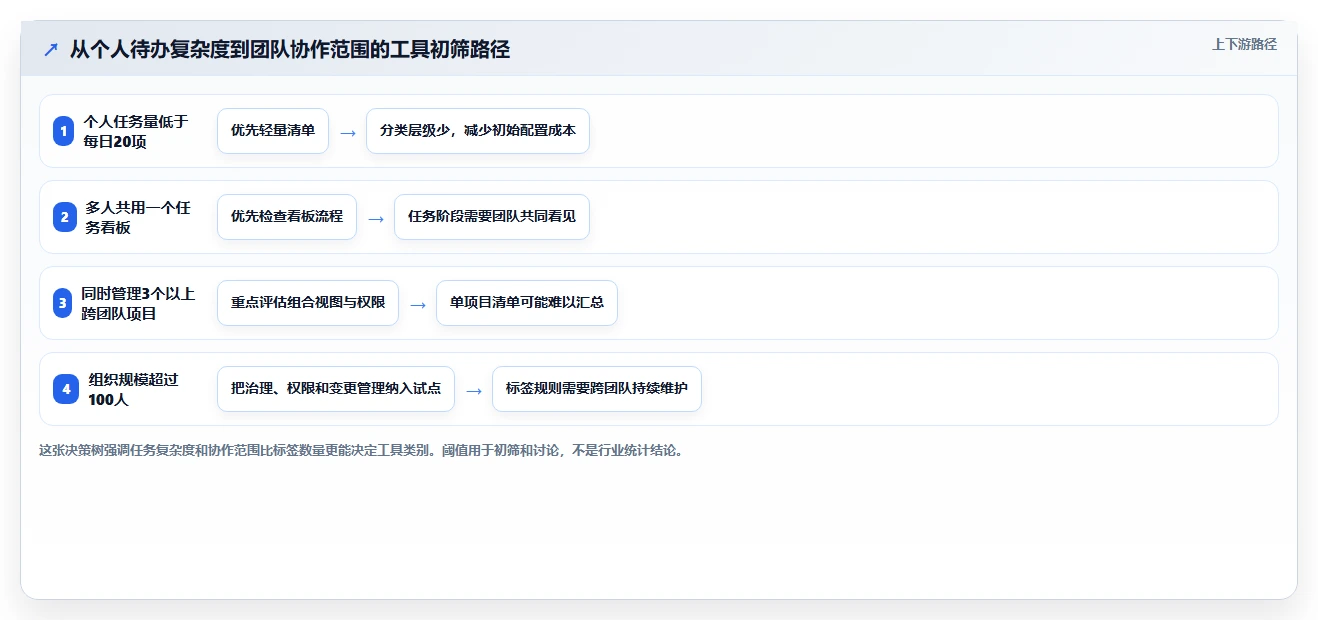Click the arrow after 重点评估组合视图与权限
1318x620 pixels.
pos(418,304)
